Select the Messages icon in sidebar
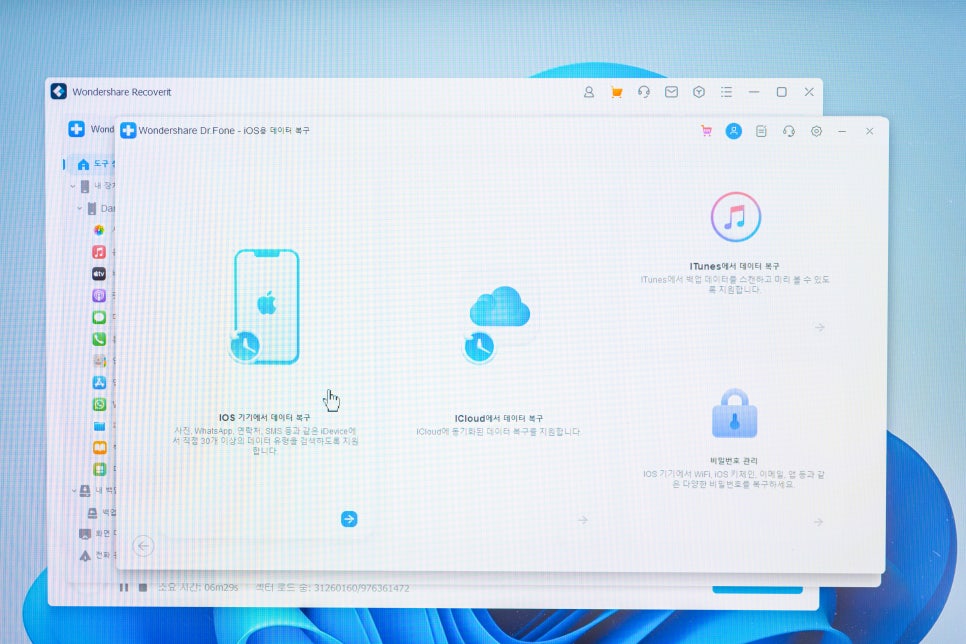 [99, 317]
